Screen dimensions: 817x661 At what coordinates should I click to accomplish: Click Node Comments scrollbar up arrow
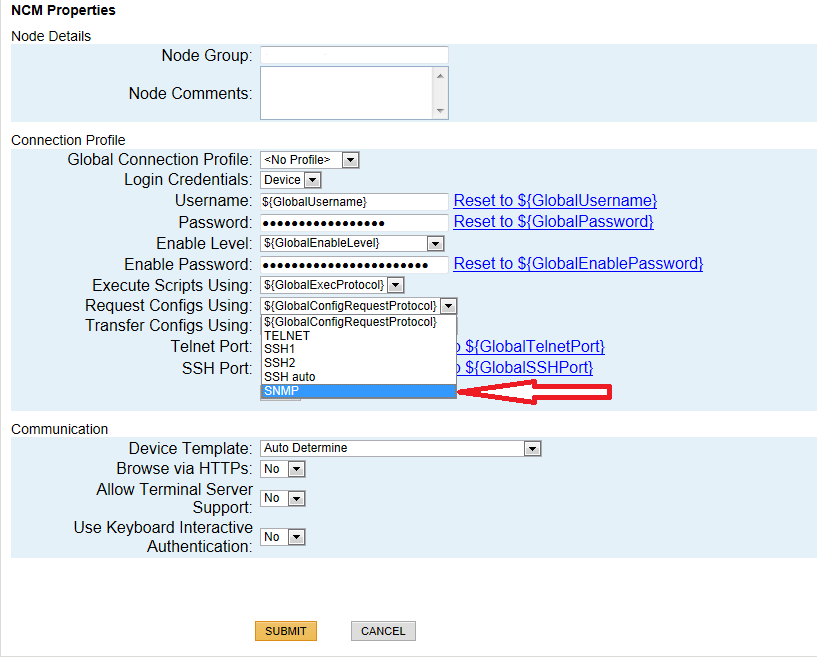click(x=440, y=76)
